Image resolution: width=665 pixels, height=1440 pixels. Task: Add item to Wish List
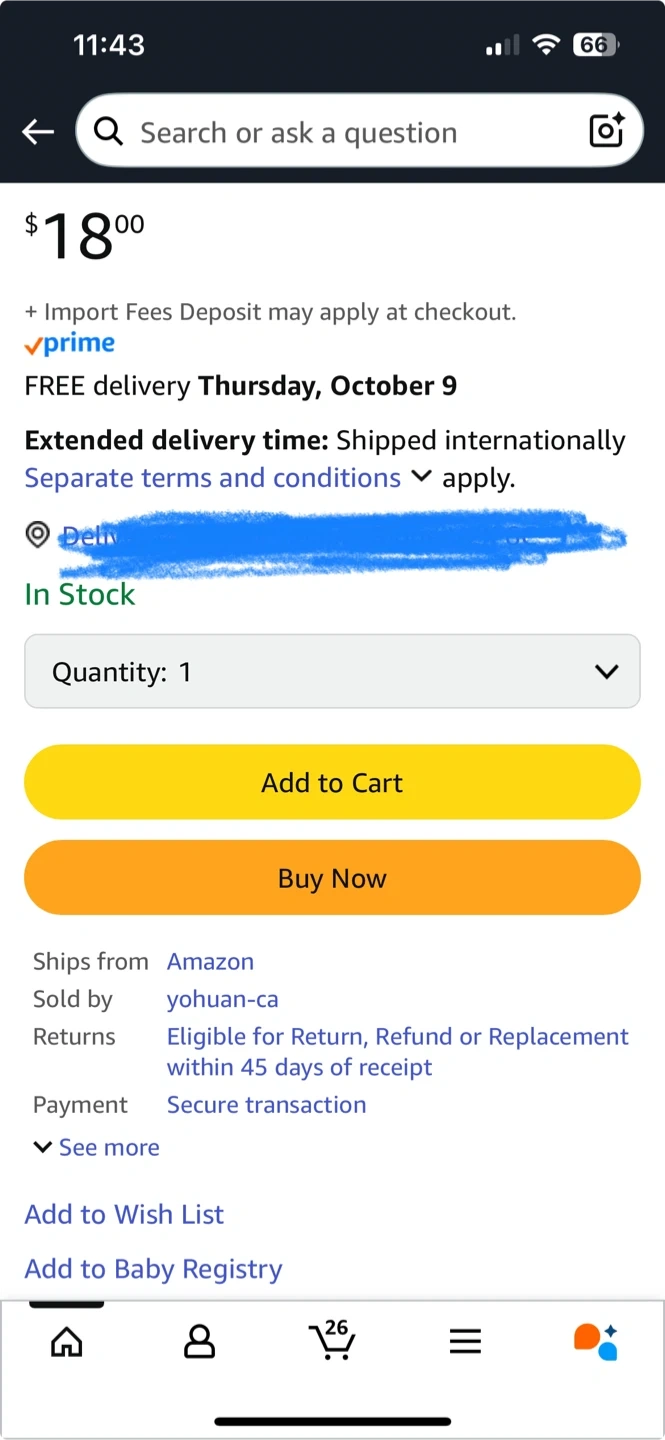click(x=124, y=1214)
